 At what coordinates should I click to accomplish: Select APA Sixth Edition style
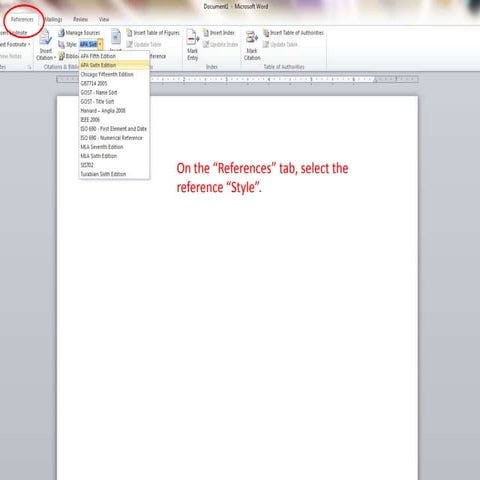tap(114, 65)
